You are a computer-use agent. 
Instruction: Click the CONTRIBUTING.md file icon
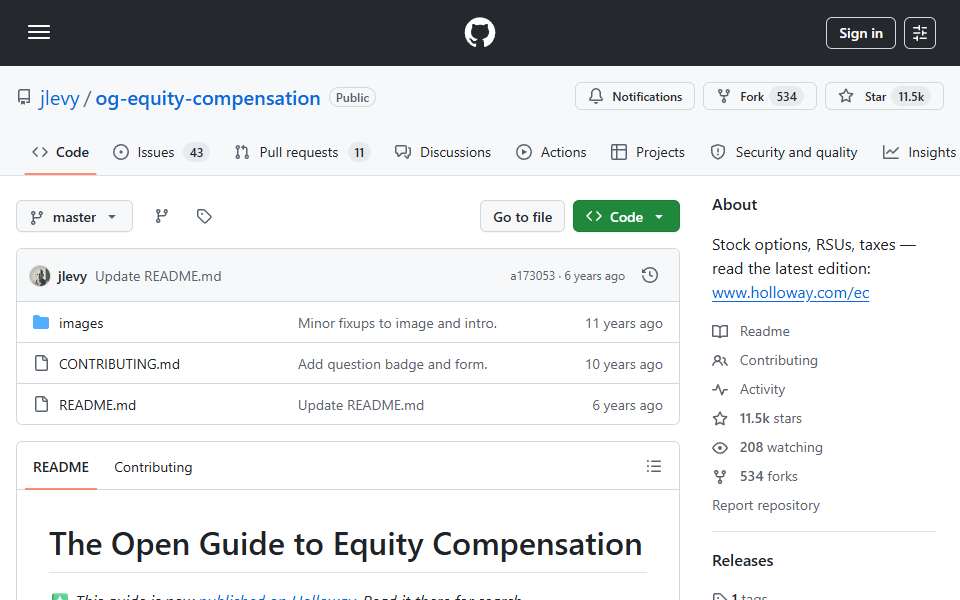pos(41,363)
